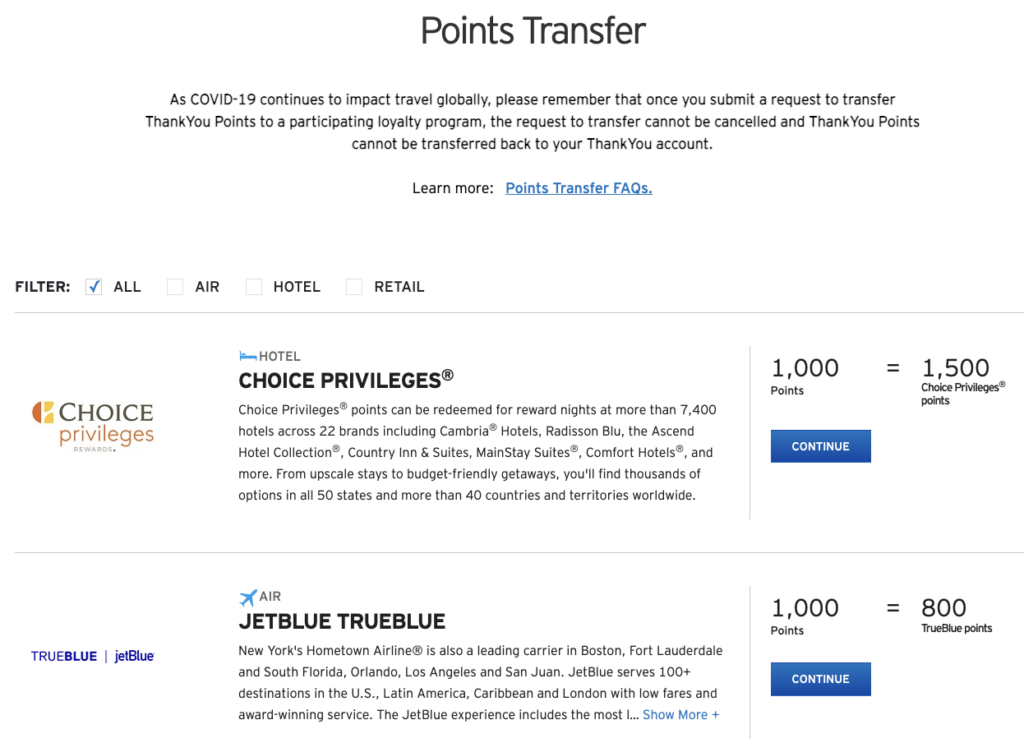Select the CHOICE PRIVILEGES heading
Viewport: 1024px width, 743px height.
coord(345,380)
